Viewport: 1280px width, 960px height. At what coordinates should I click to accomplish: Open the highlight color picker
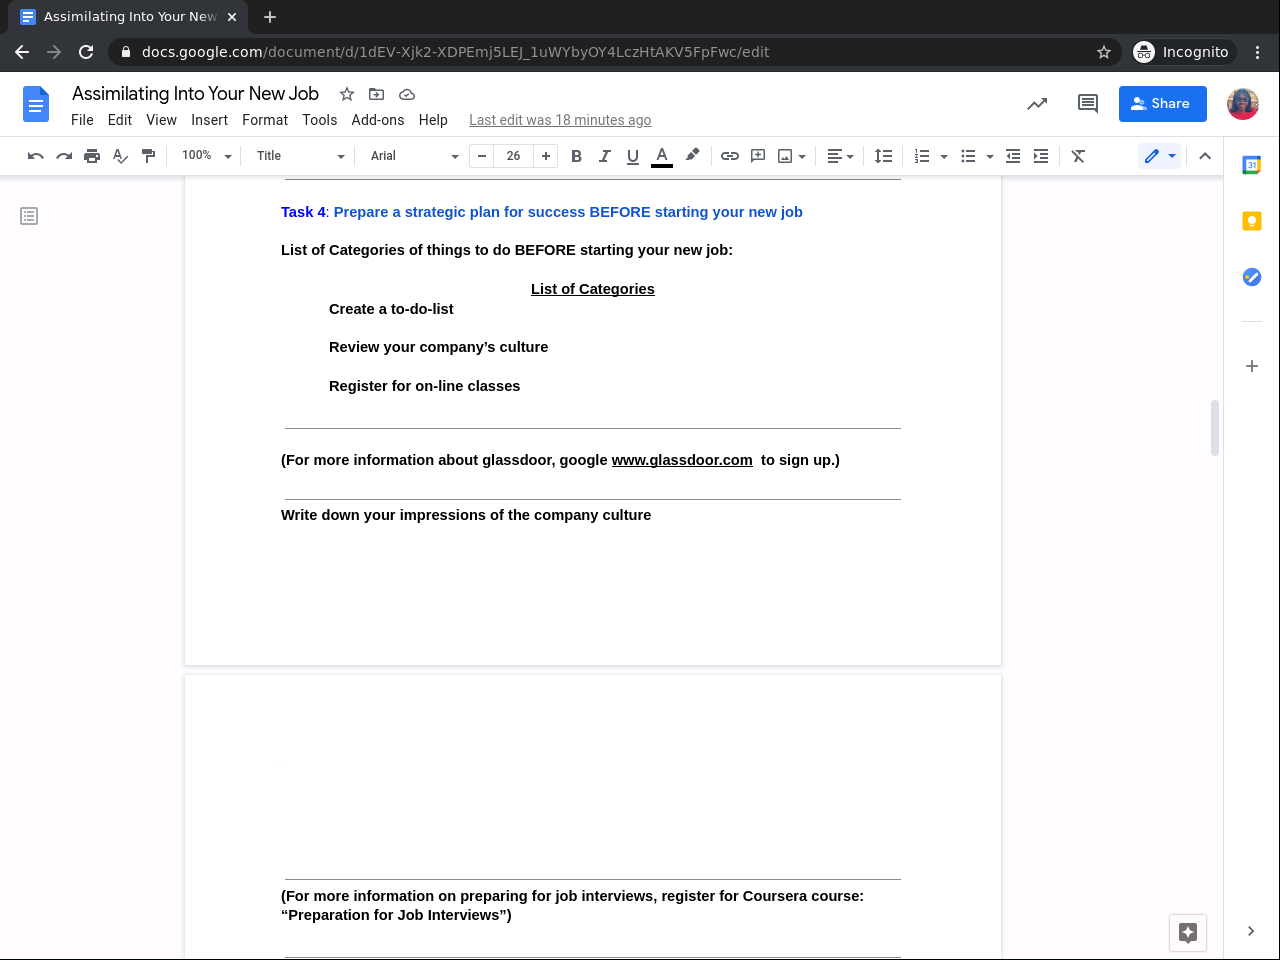click(692, 155)
